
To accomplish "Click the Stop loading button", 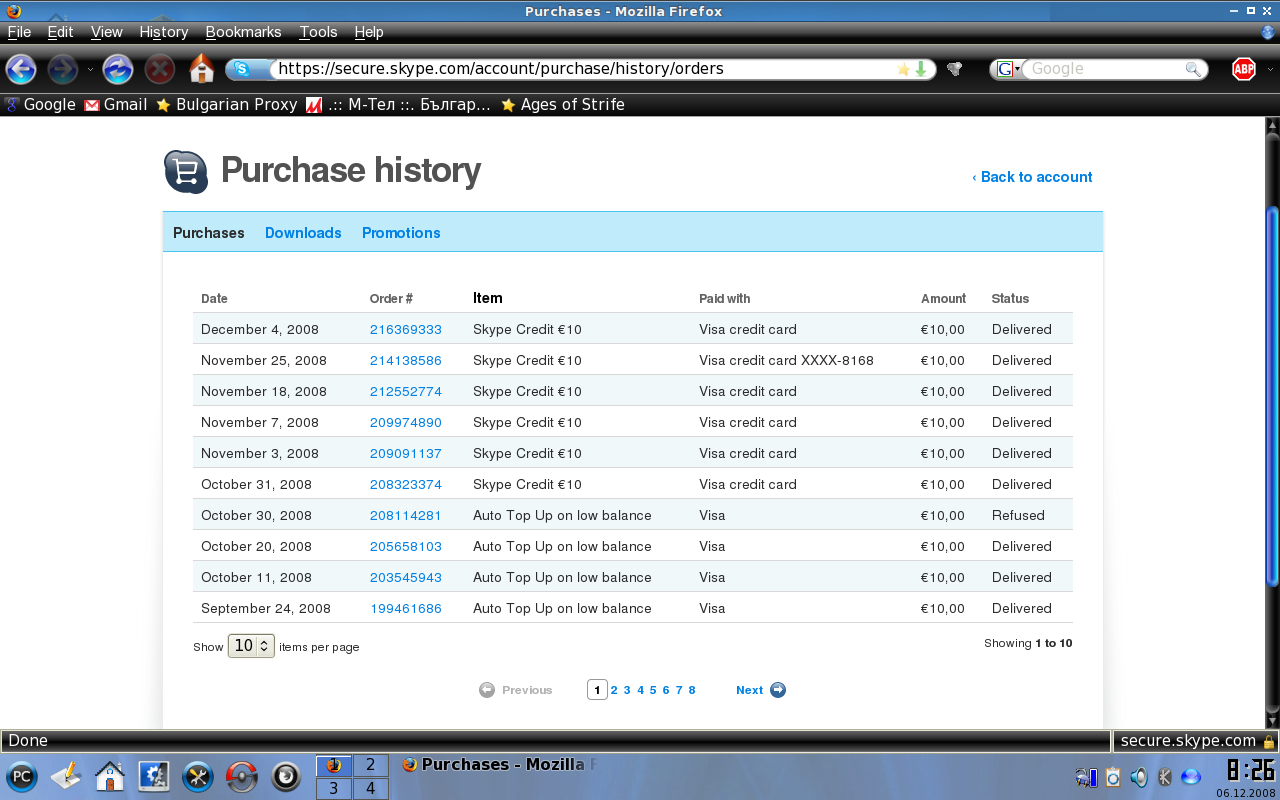I will coord(159,69).
